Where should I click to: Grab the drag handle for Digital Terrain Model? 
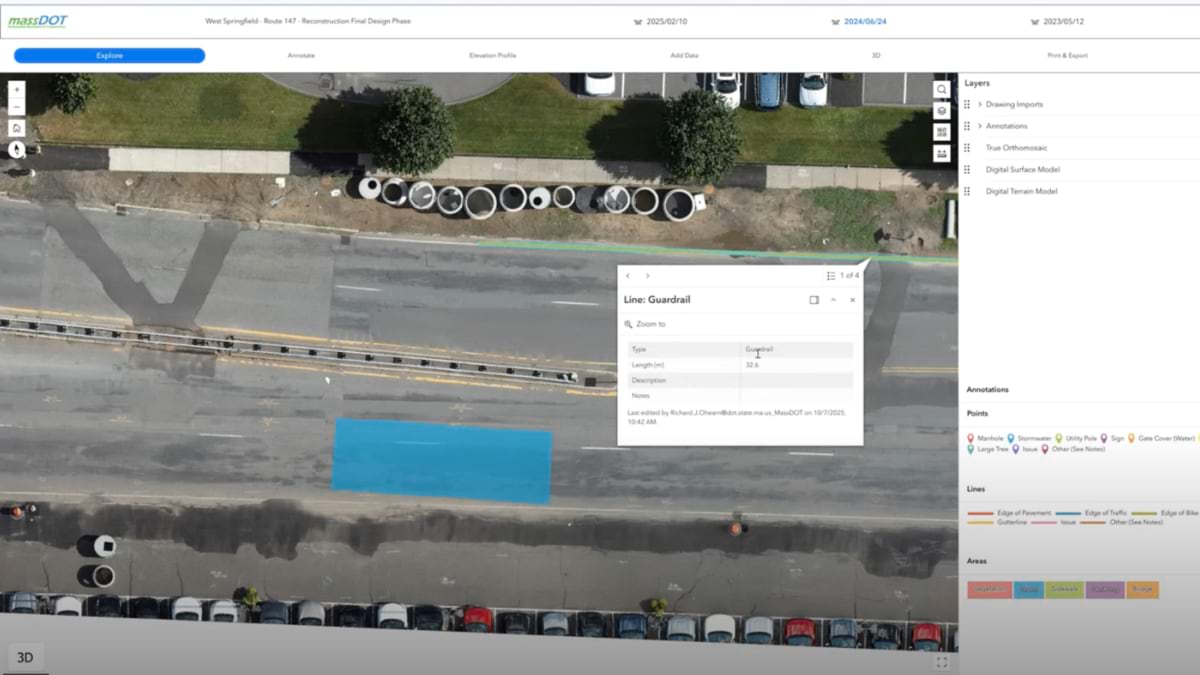[x=967, y=191]
